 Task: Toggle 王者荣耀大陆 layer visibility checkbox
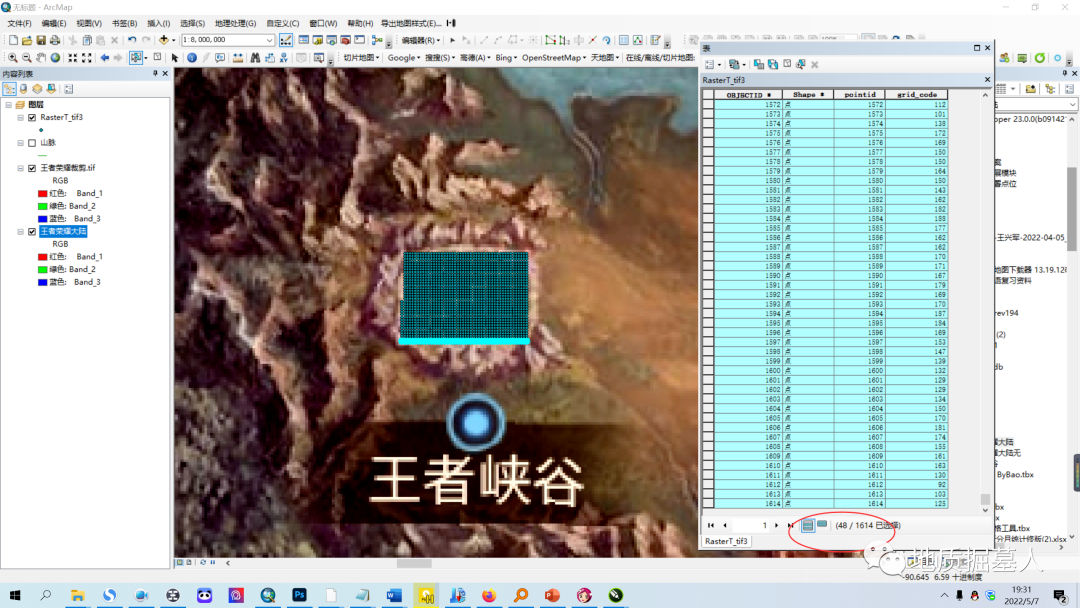(x=32, y=231)
